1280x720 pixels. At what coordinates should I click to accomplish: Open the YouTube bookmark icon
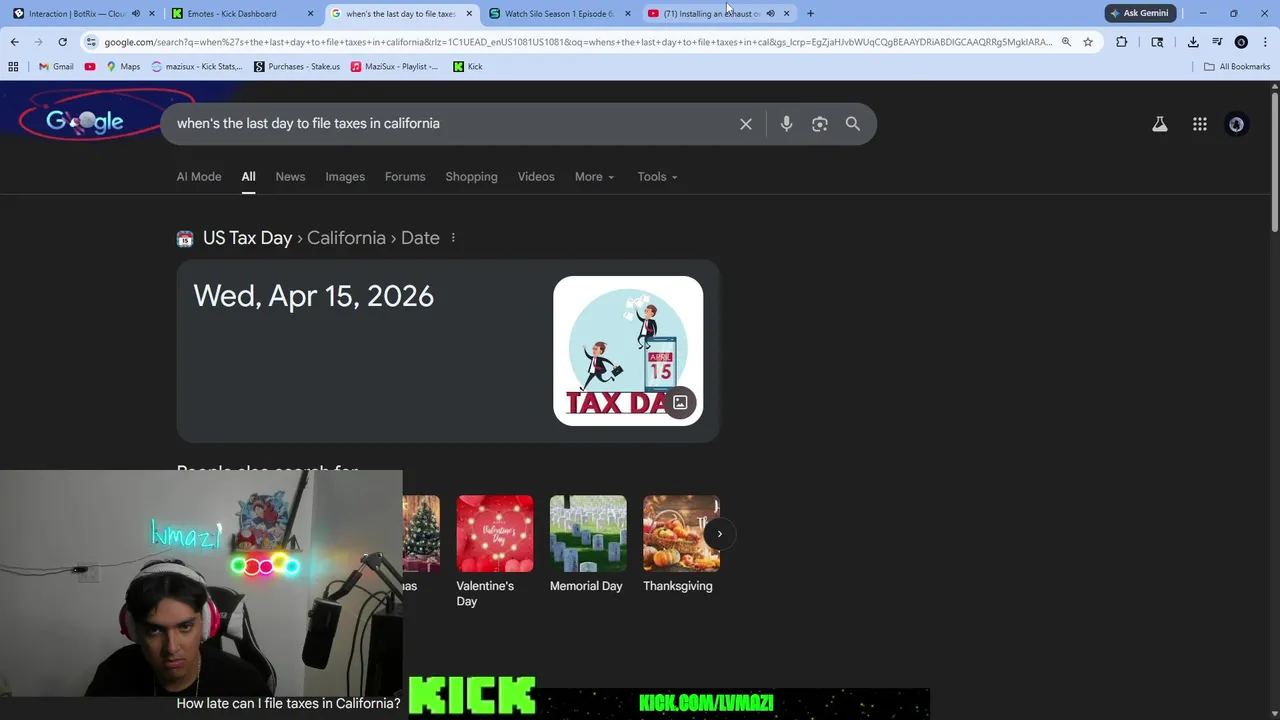coord(90,66)
